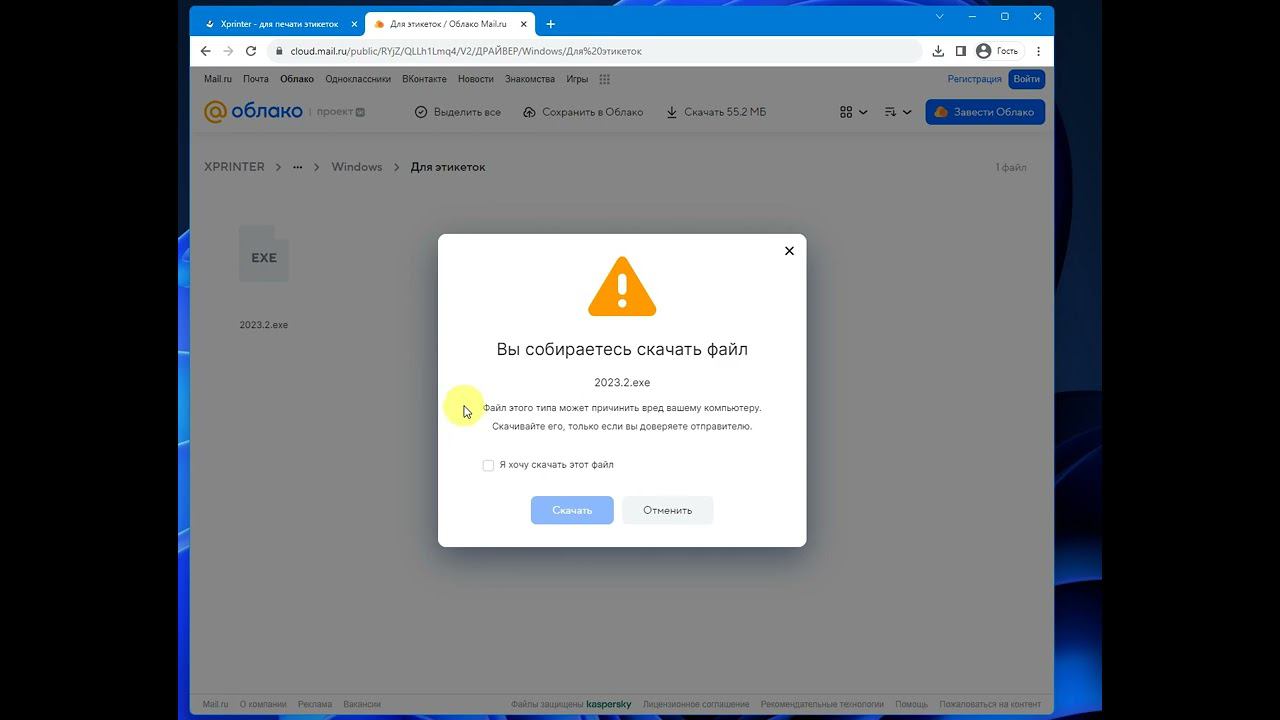
Task: Open the sort order dropdown
Action: coord(898,112)
